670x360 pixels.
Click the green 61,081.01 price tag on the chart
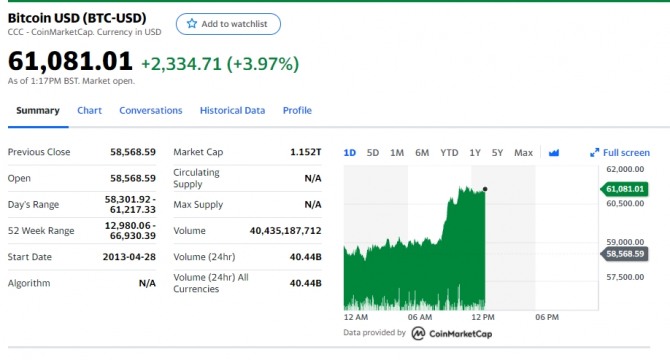624,189
